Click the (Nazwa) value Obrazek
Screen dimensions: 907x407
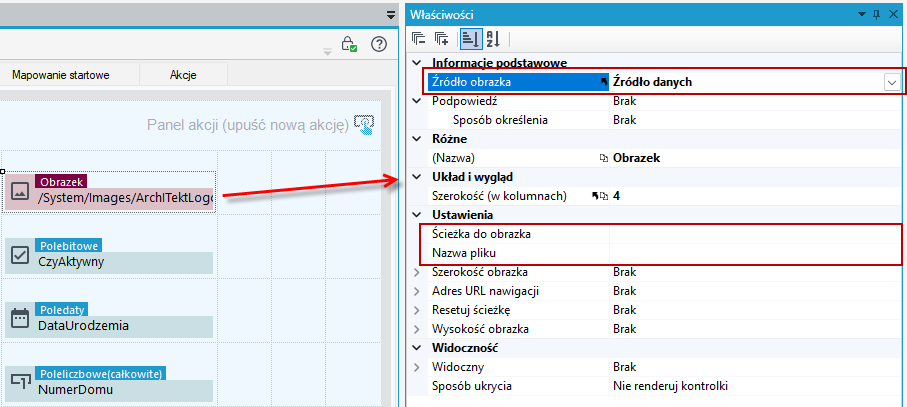(x=636, y=158)
